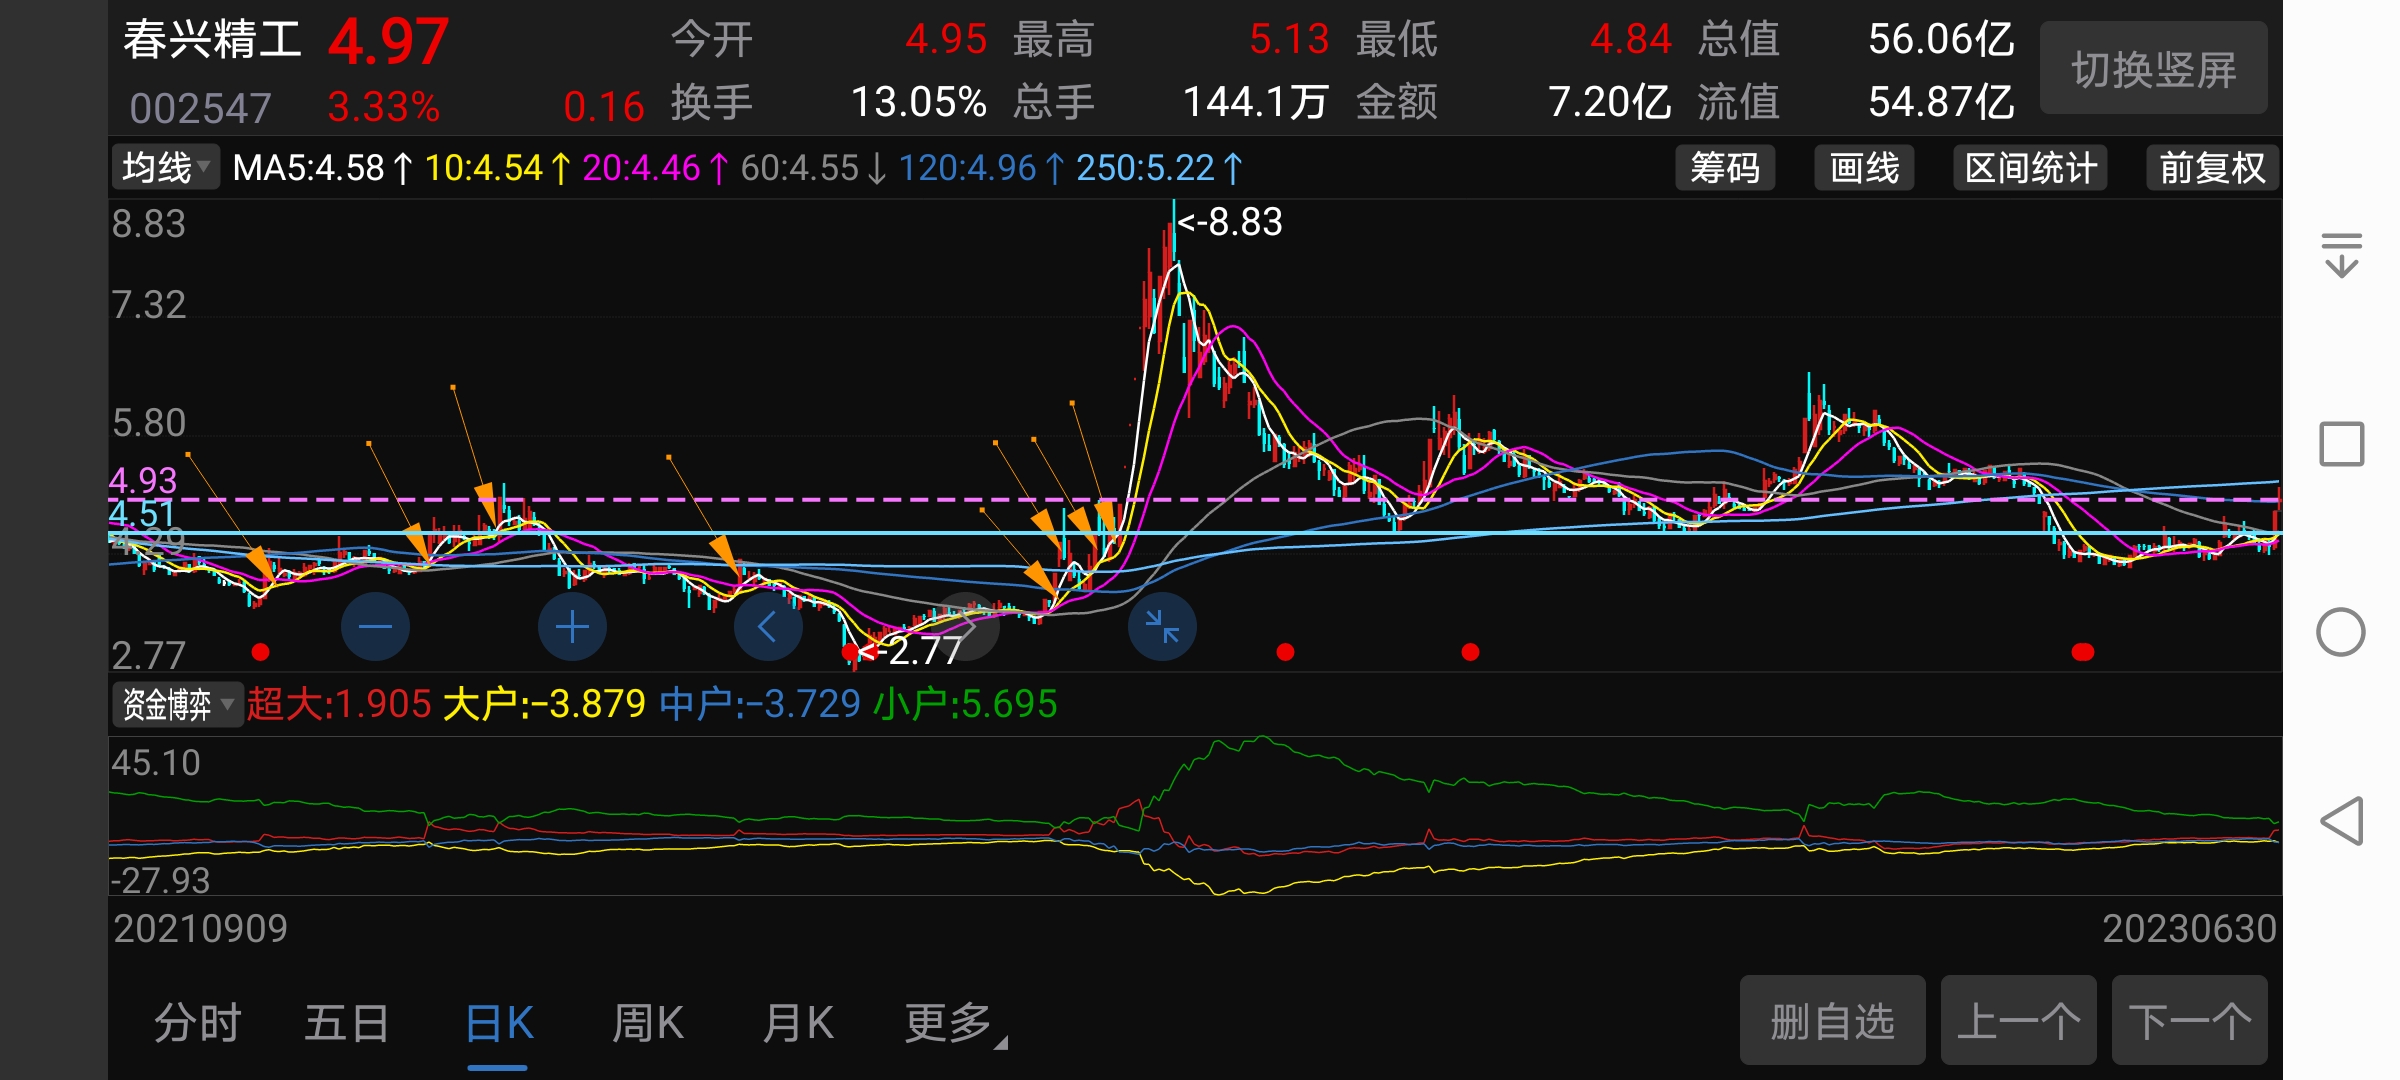Tap the end date 20230630
The height and width of the screenshot is (1080, 2400).
(2189, 929)
